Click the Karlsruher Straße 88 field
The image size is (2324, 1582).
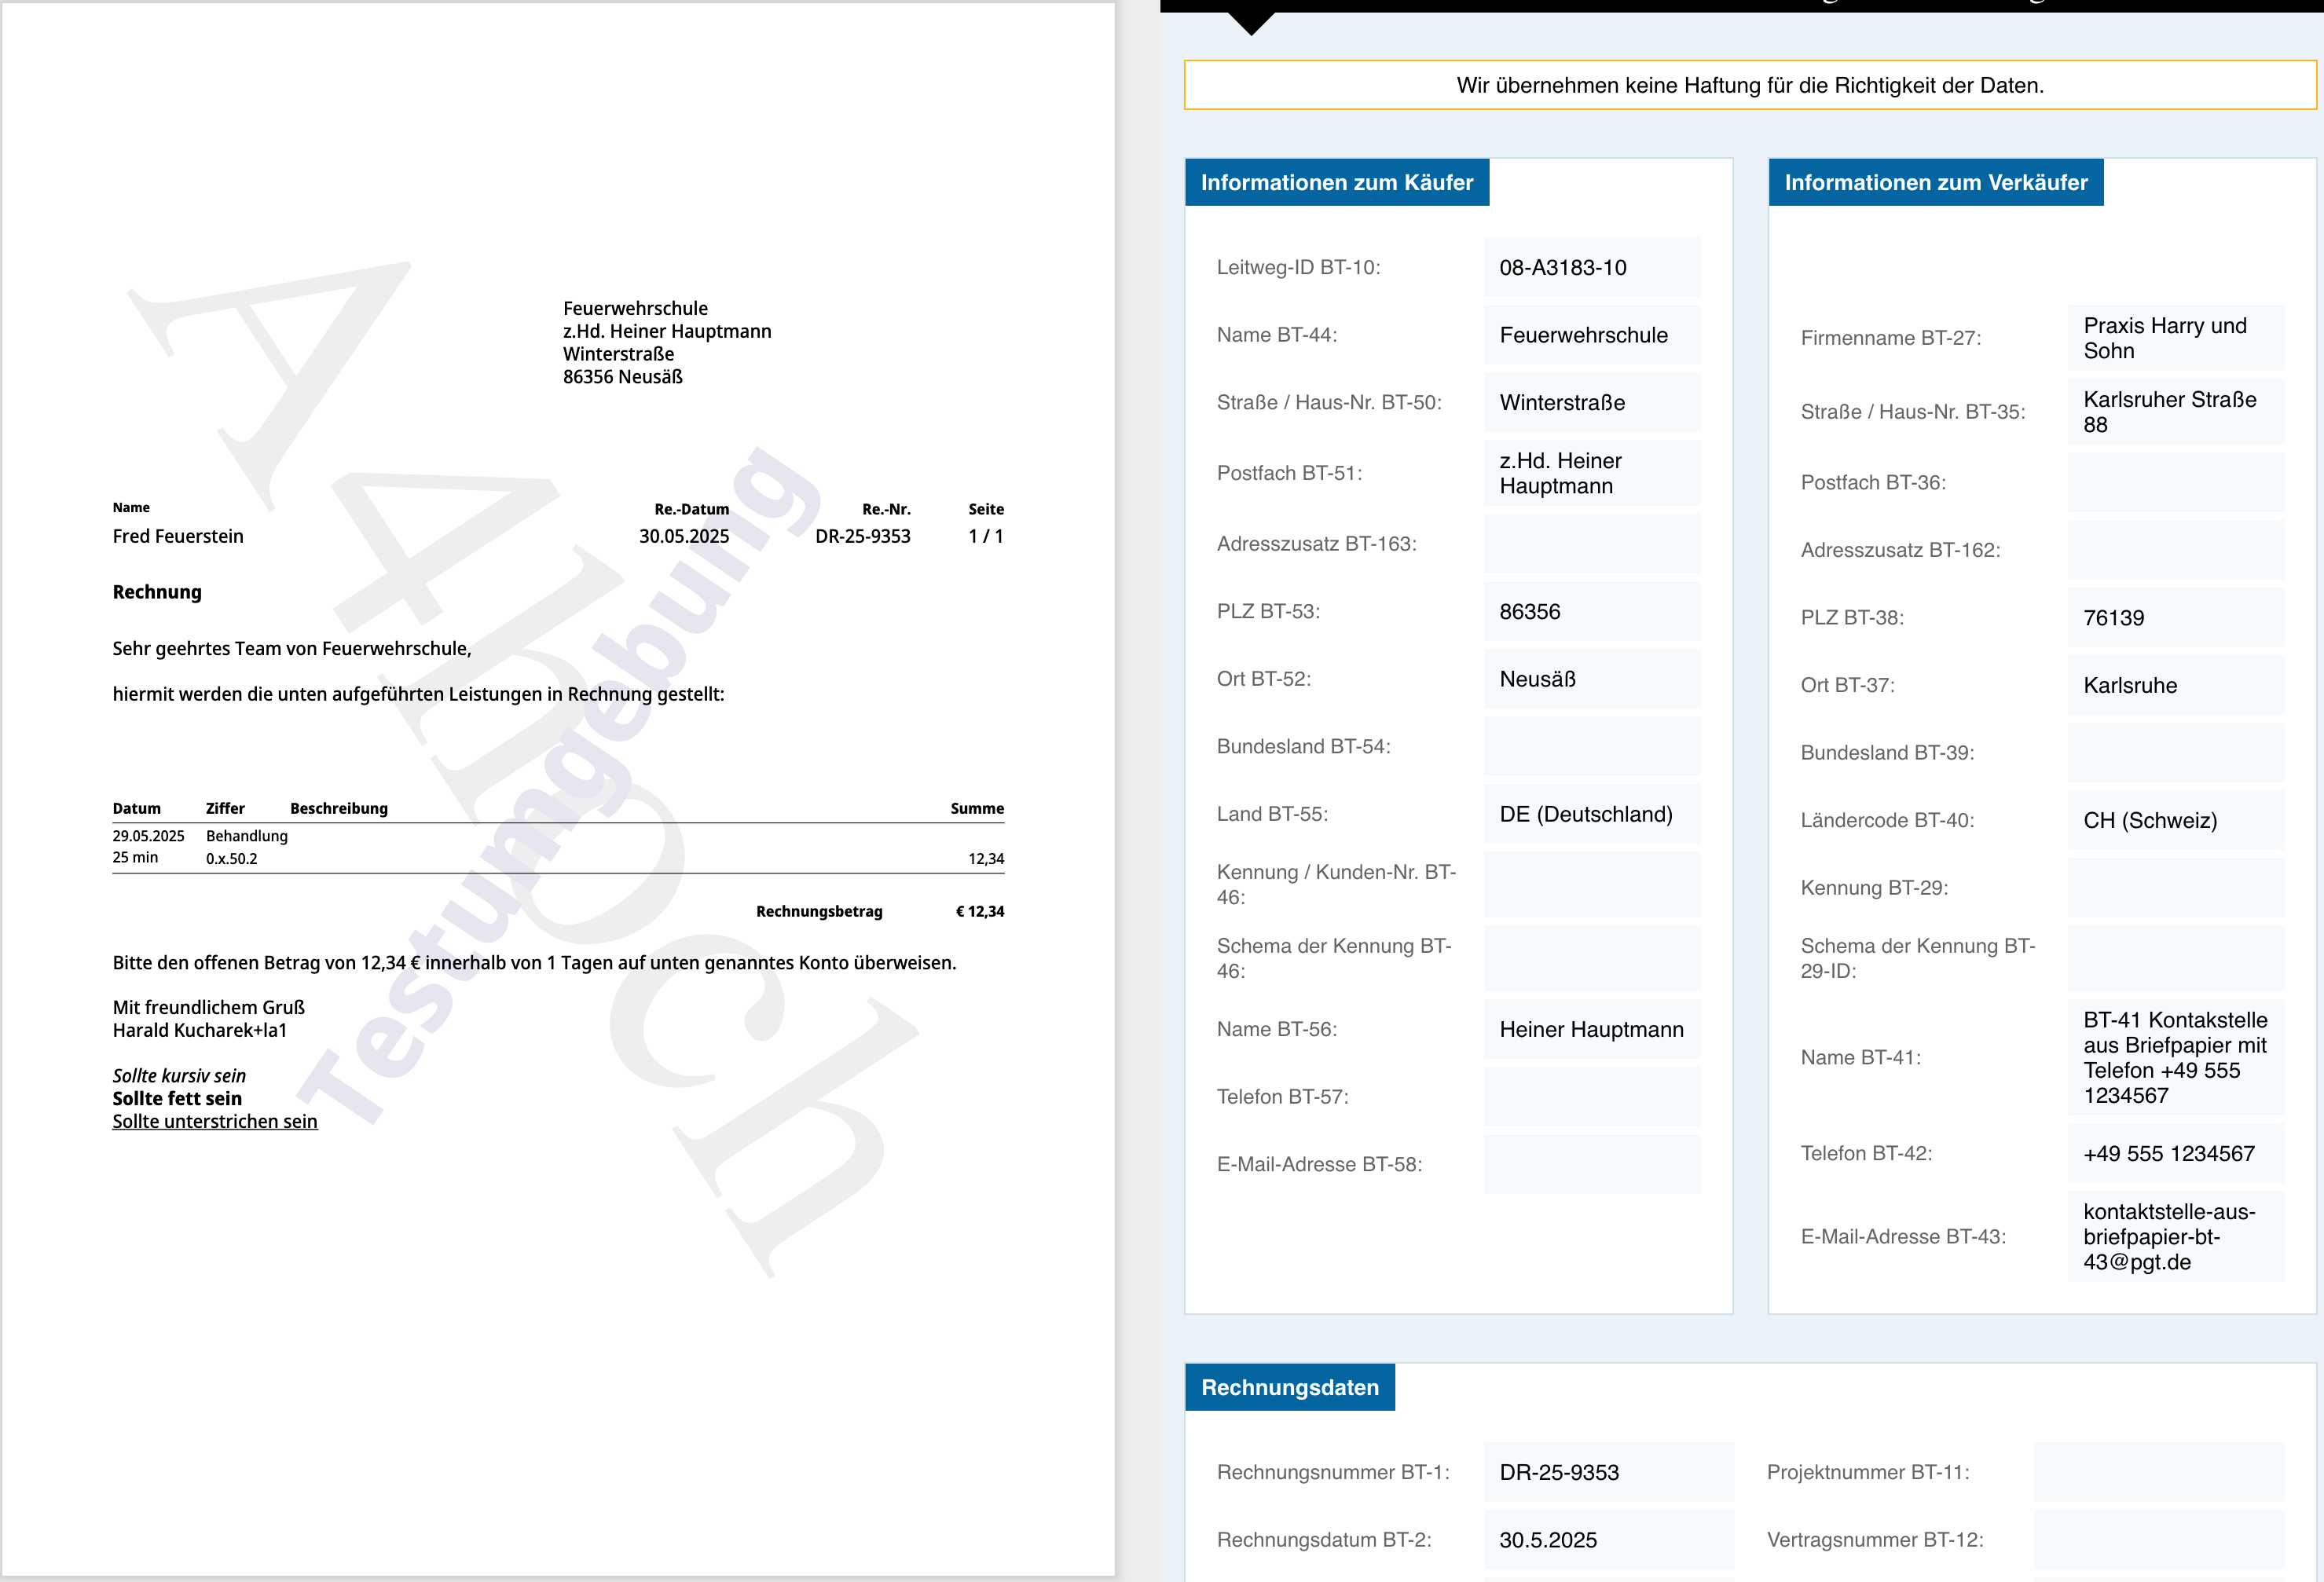coord(2175,412)
